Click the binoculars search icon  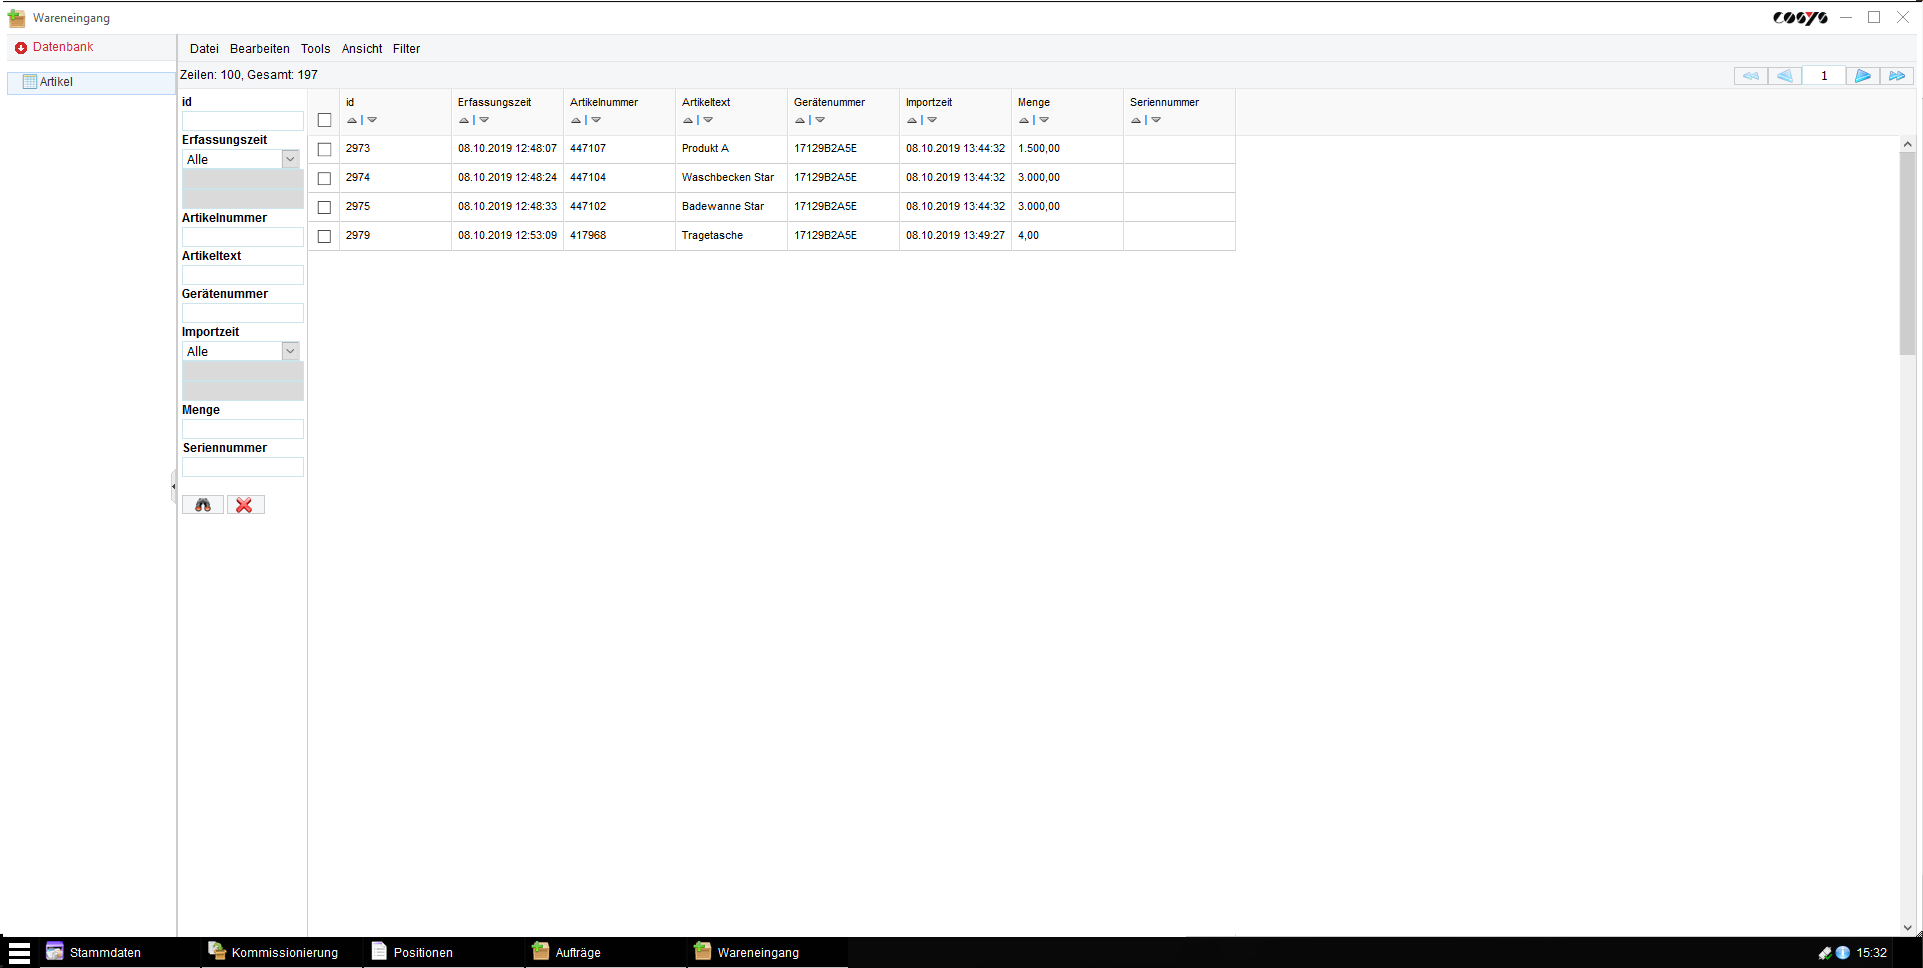(x=202, y=504)
